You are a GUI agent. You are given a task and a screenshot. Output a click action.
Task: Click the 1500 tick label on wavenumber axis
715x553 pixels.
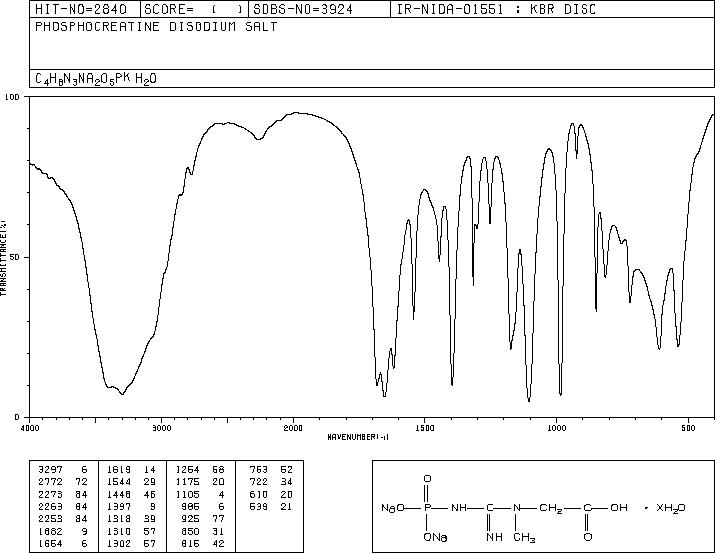pos(425,428)
